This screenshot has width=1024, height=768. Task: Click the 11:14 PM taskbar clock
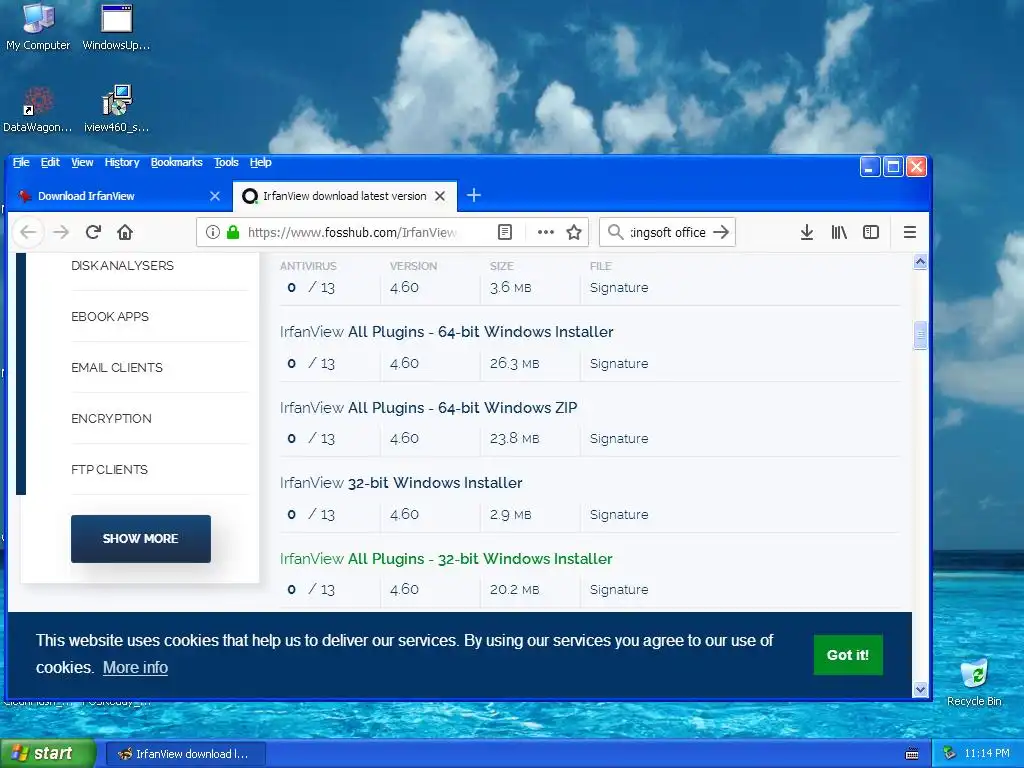click(986, 754)
